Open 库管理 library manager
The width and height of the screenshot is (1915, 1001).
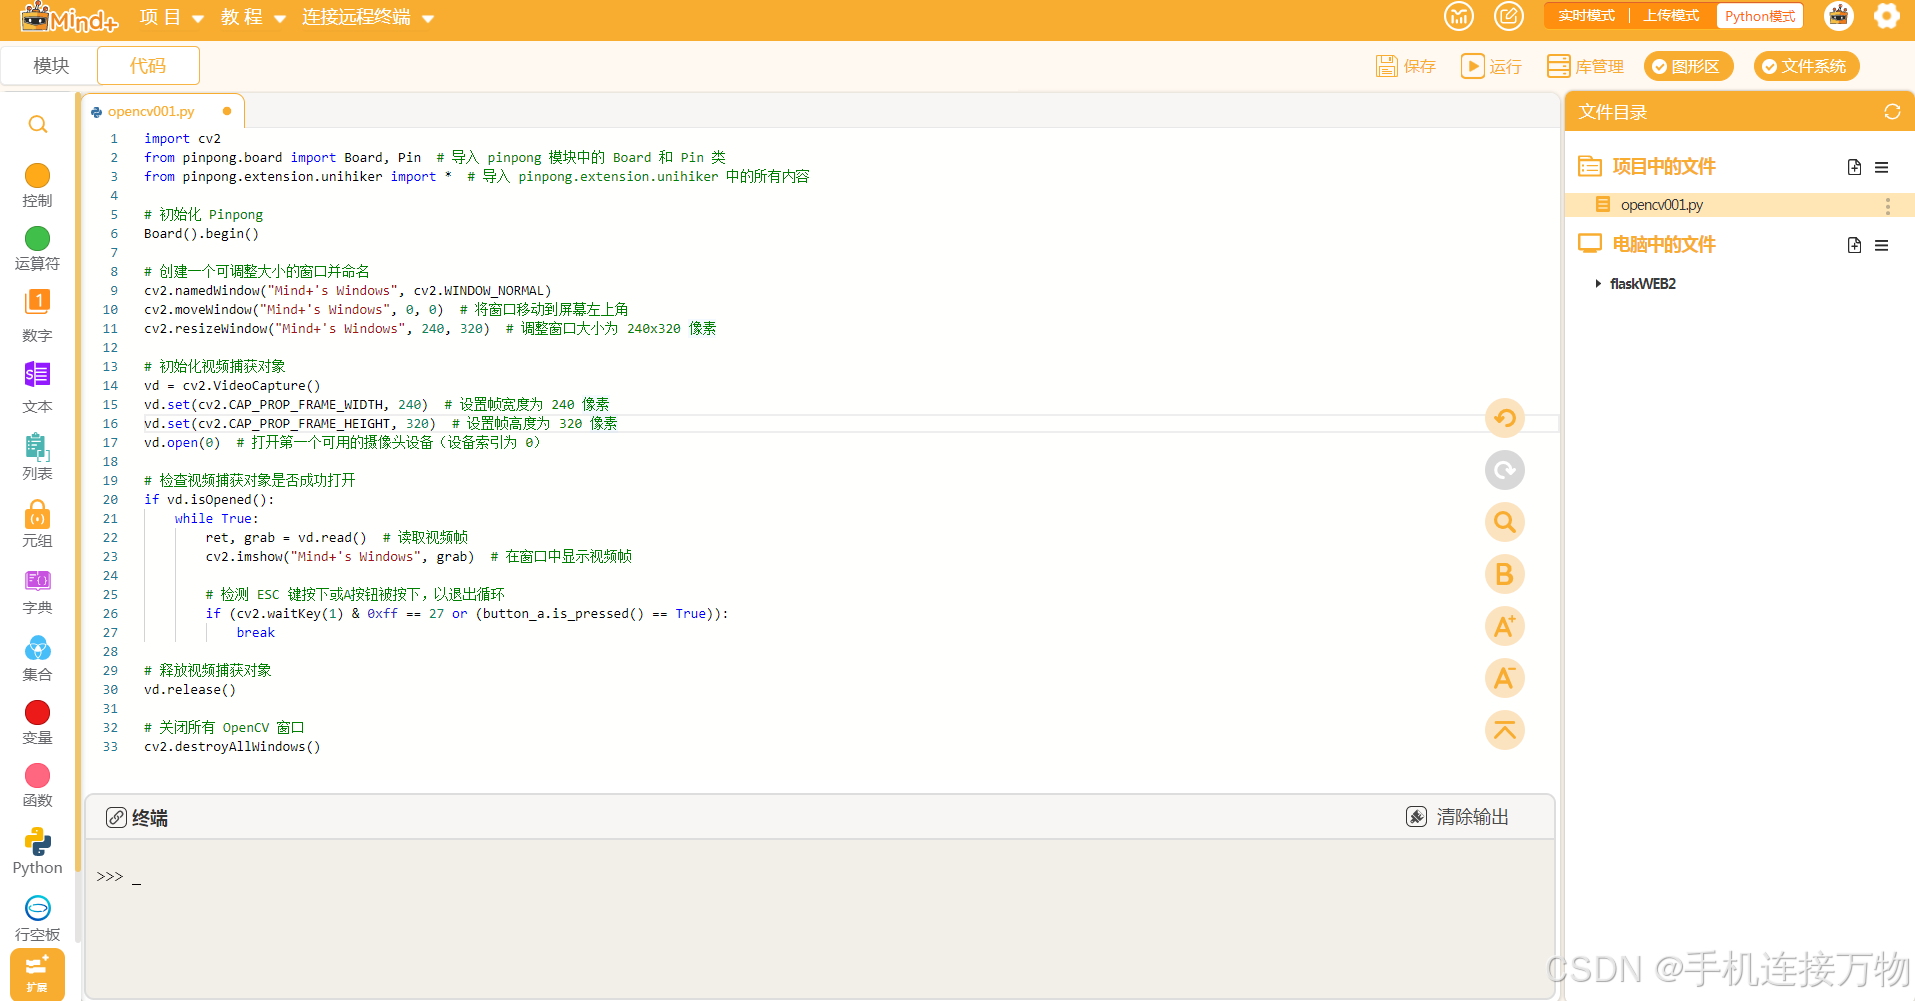point(1585,66)
